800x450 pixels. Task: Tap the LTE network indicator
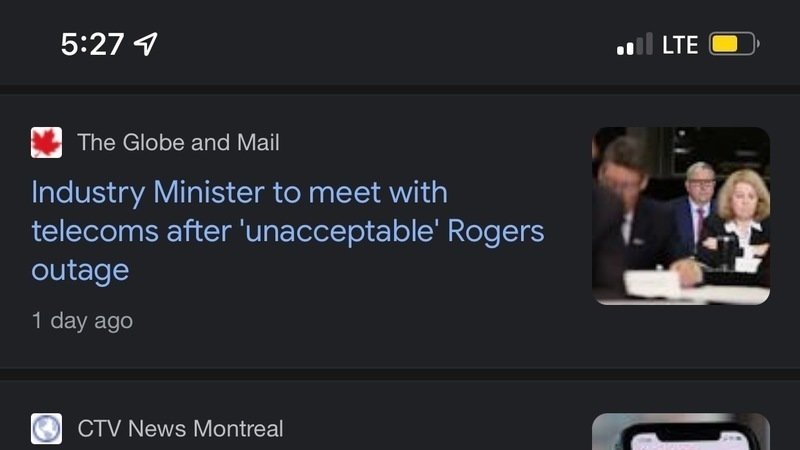click(x=680, y=45)
